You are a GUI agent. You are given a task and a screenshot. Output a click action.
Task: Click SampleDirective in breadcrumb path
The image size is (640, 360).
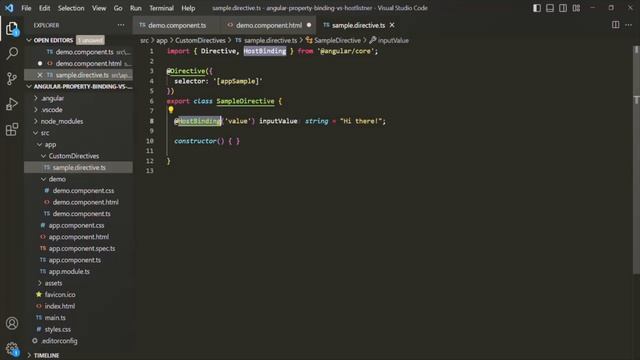point(337,40)
